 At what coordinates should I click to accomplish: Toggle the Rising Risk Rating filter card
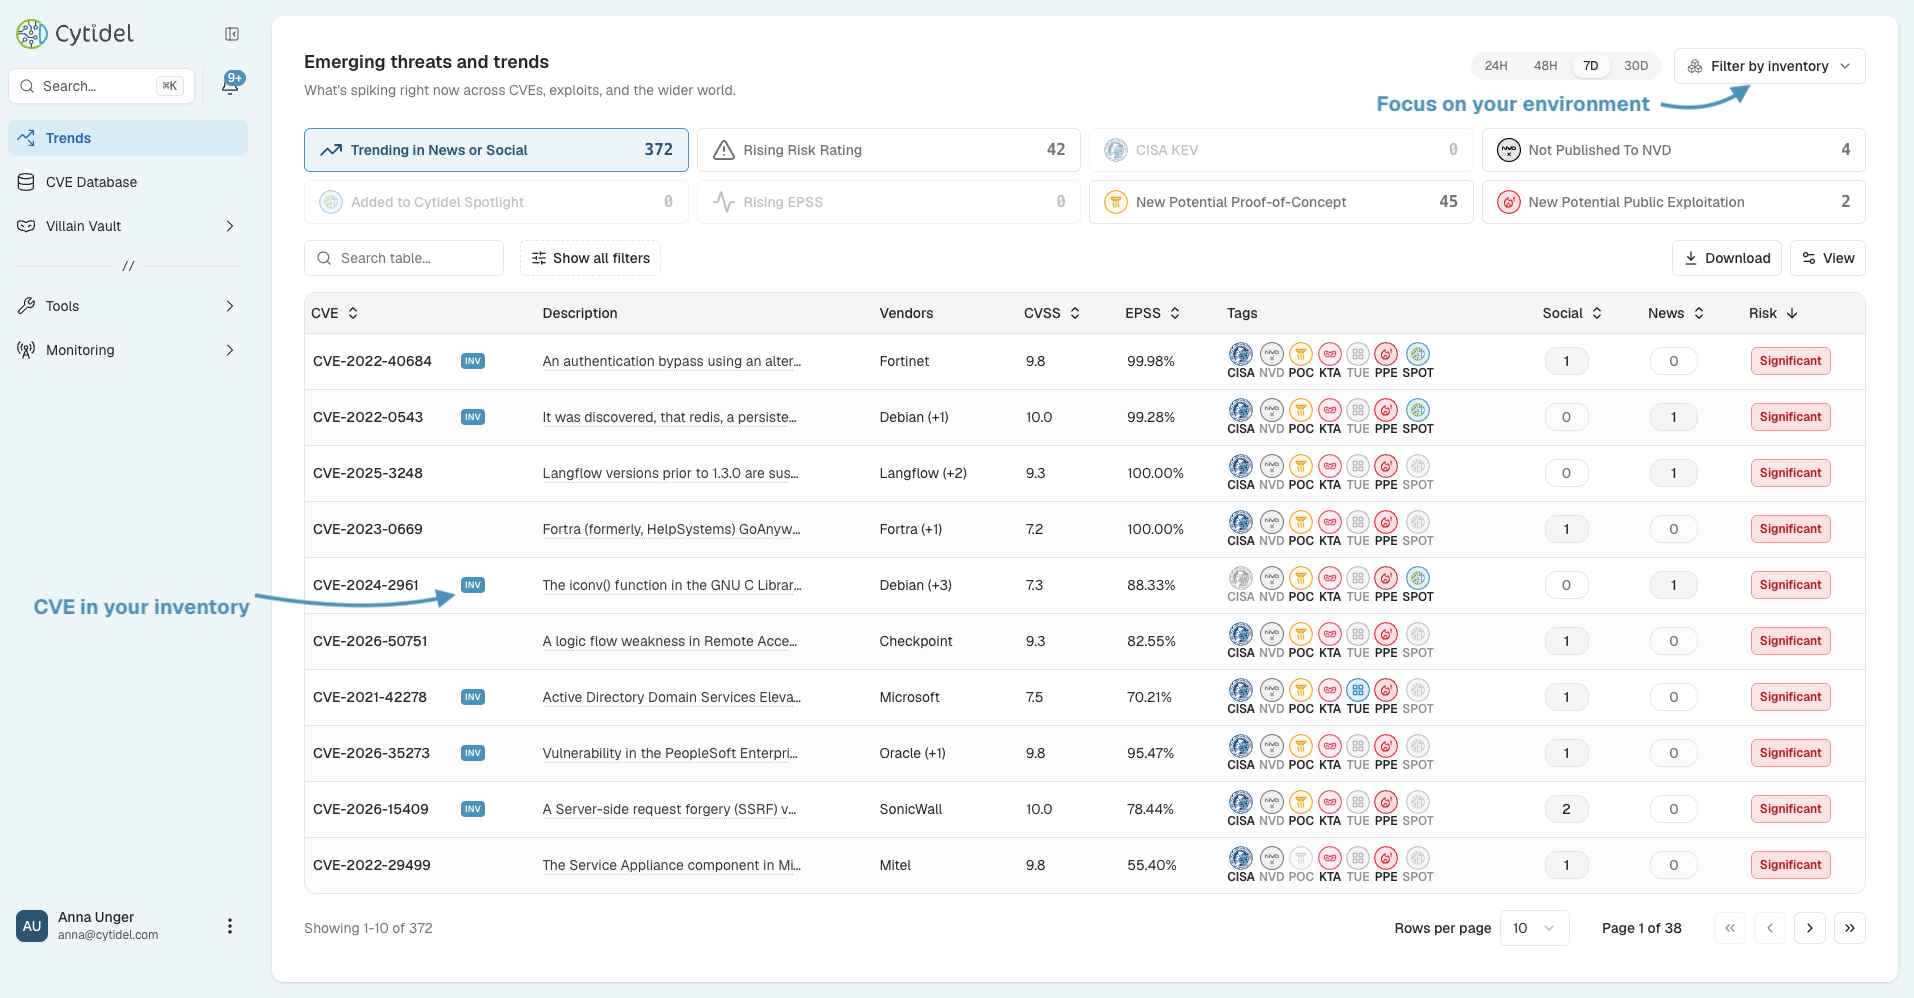[888, 150]
